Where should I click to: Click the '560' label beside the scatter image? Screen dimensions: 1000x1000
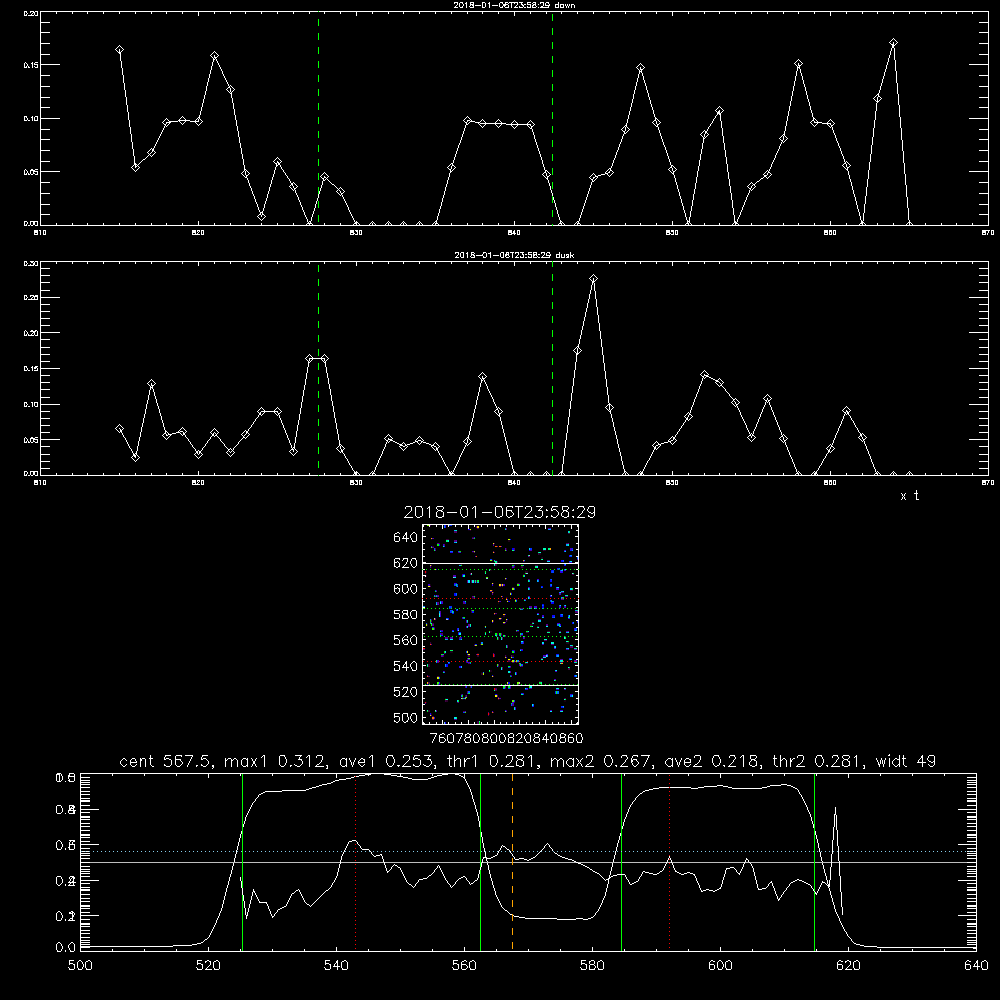click(x=406, y=640)
